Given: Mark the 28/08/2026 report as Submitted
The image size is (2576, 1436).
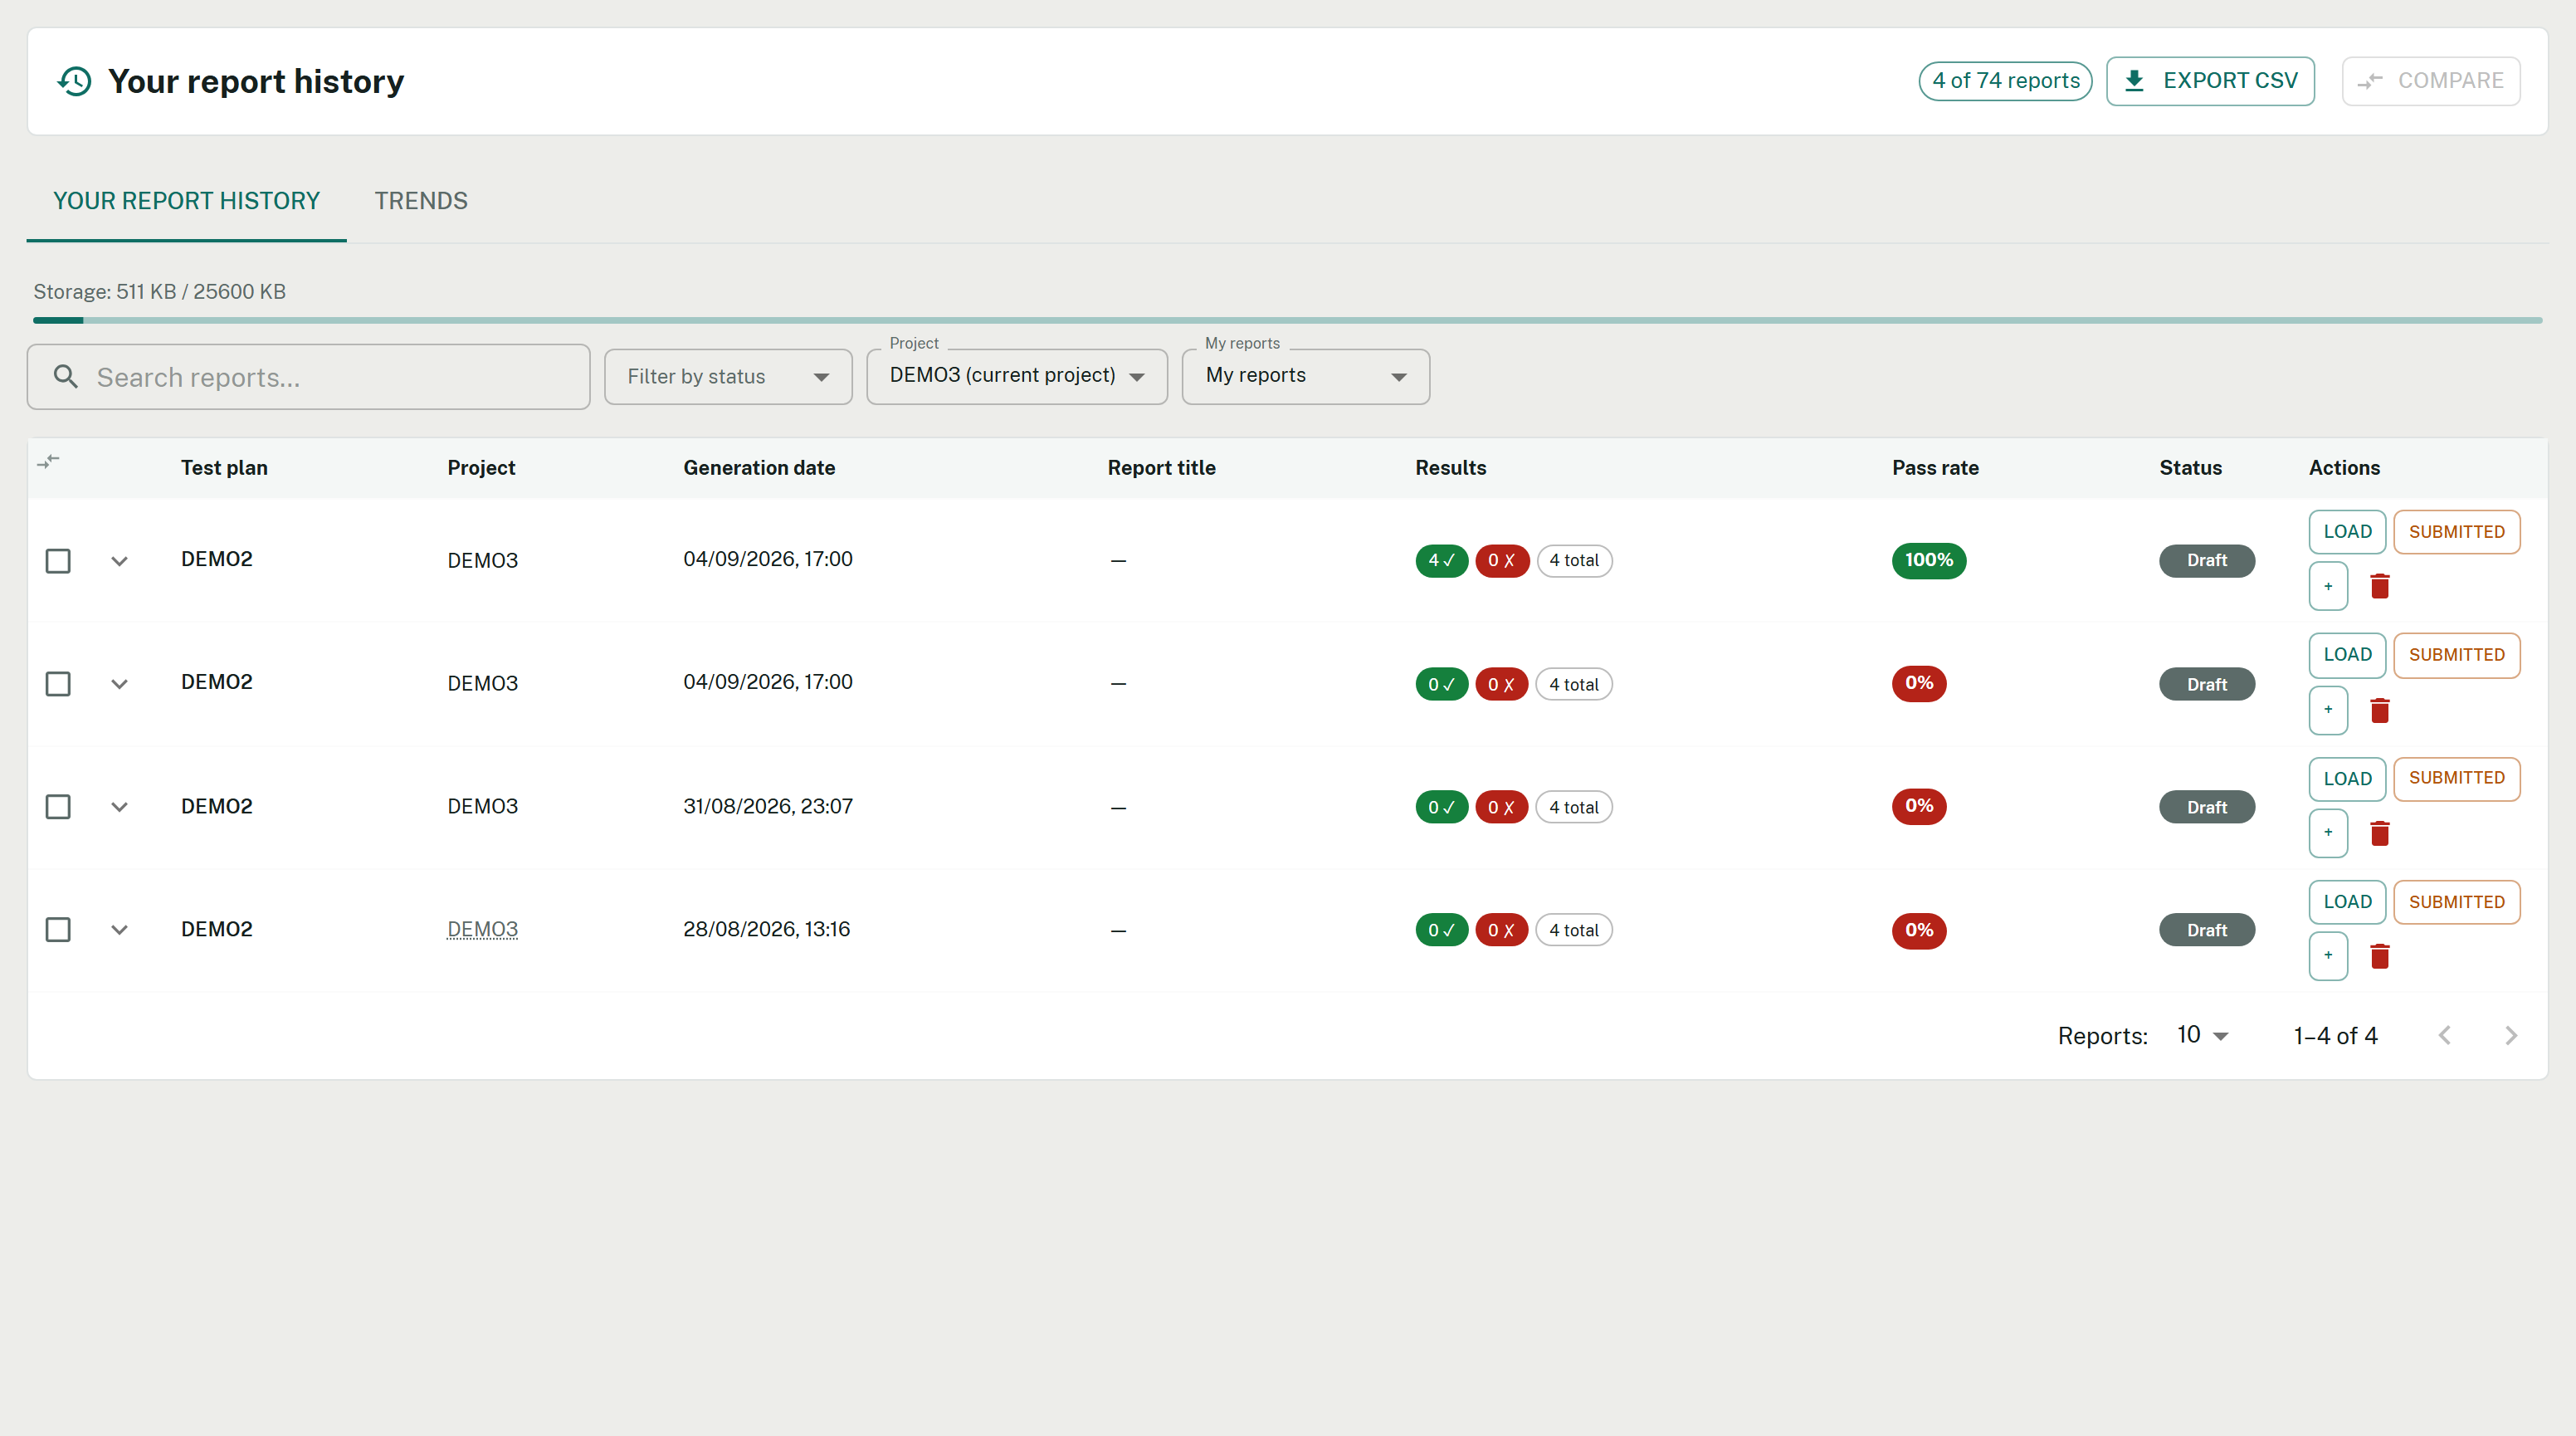Looking at the screenshot, I should click(2456, 902).
